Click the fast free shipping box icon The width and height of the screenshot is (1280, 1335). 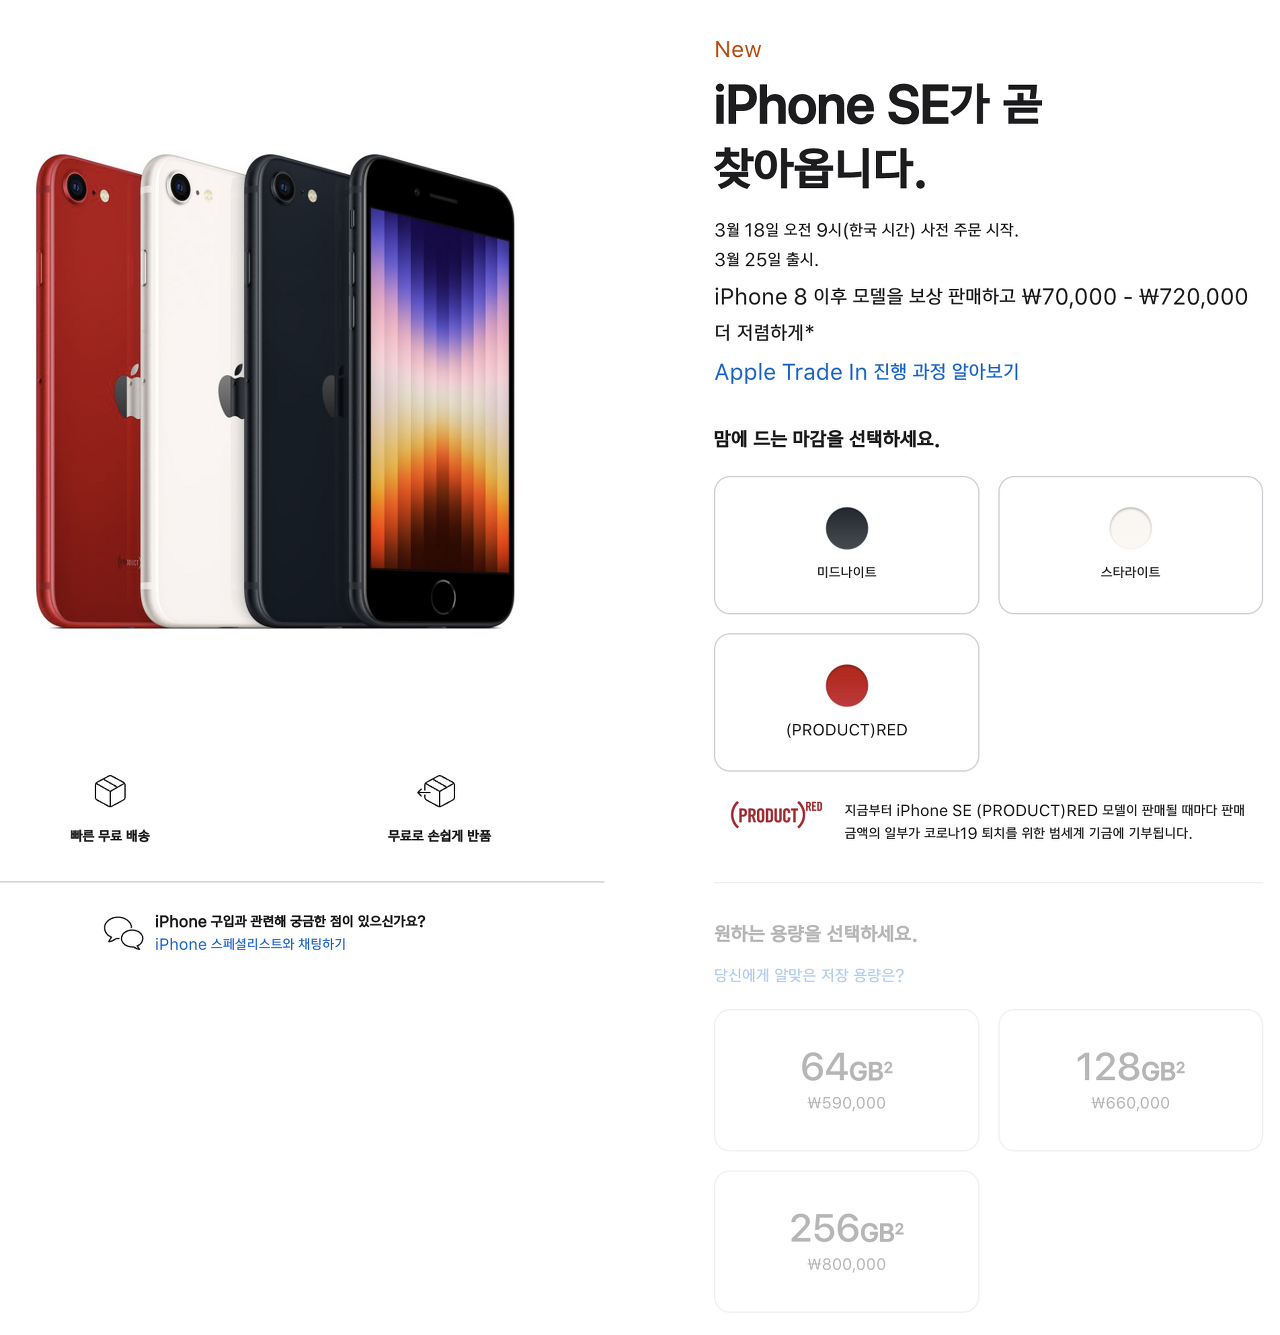click(110, 791)
